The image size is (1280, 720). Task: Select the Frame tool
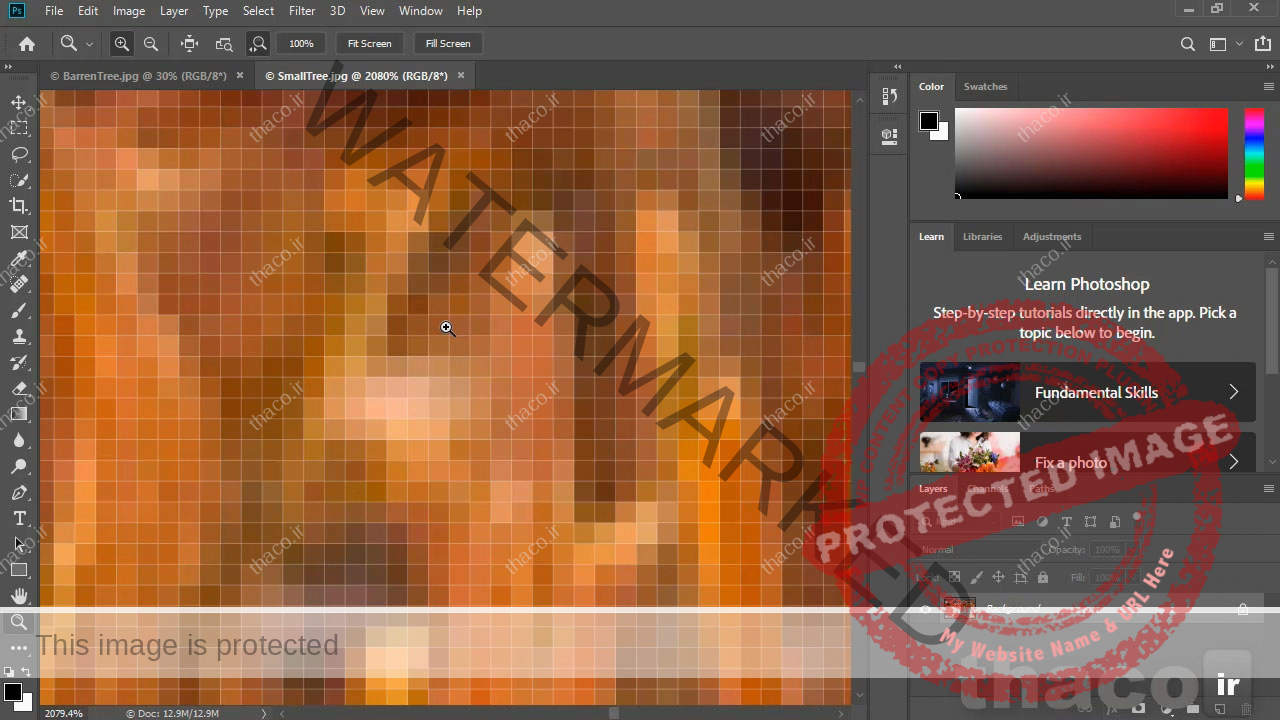[19, 232]
